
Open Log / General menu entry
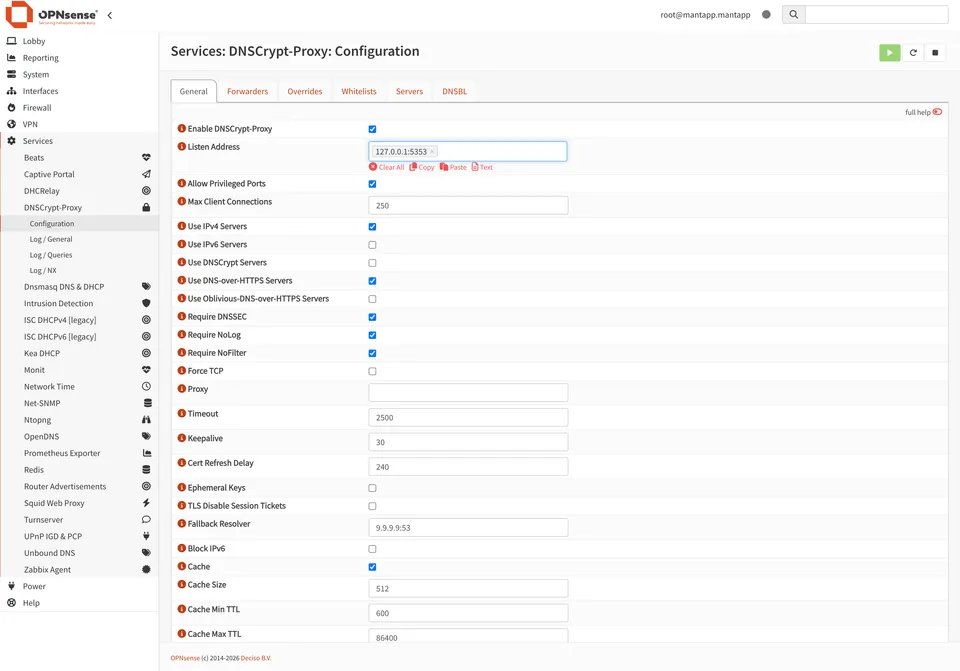tap(51, 239)
